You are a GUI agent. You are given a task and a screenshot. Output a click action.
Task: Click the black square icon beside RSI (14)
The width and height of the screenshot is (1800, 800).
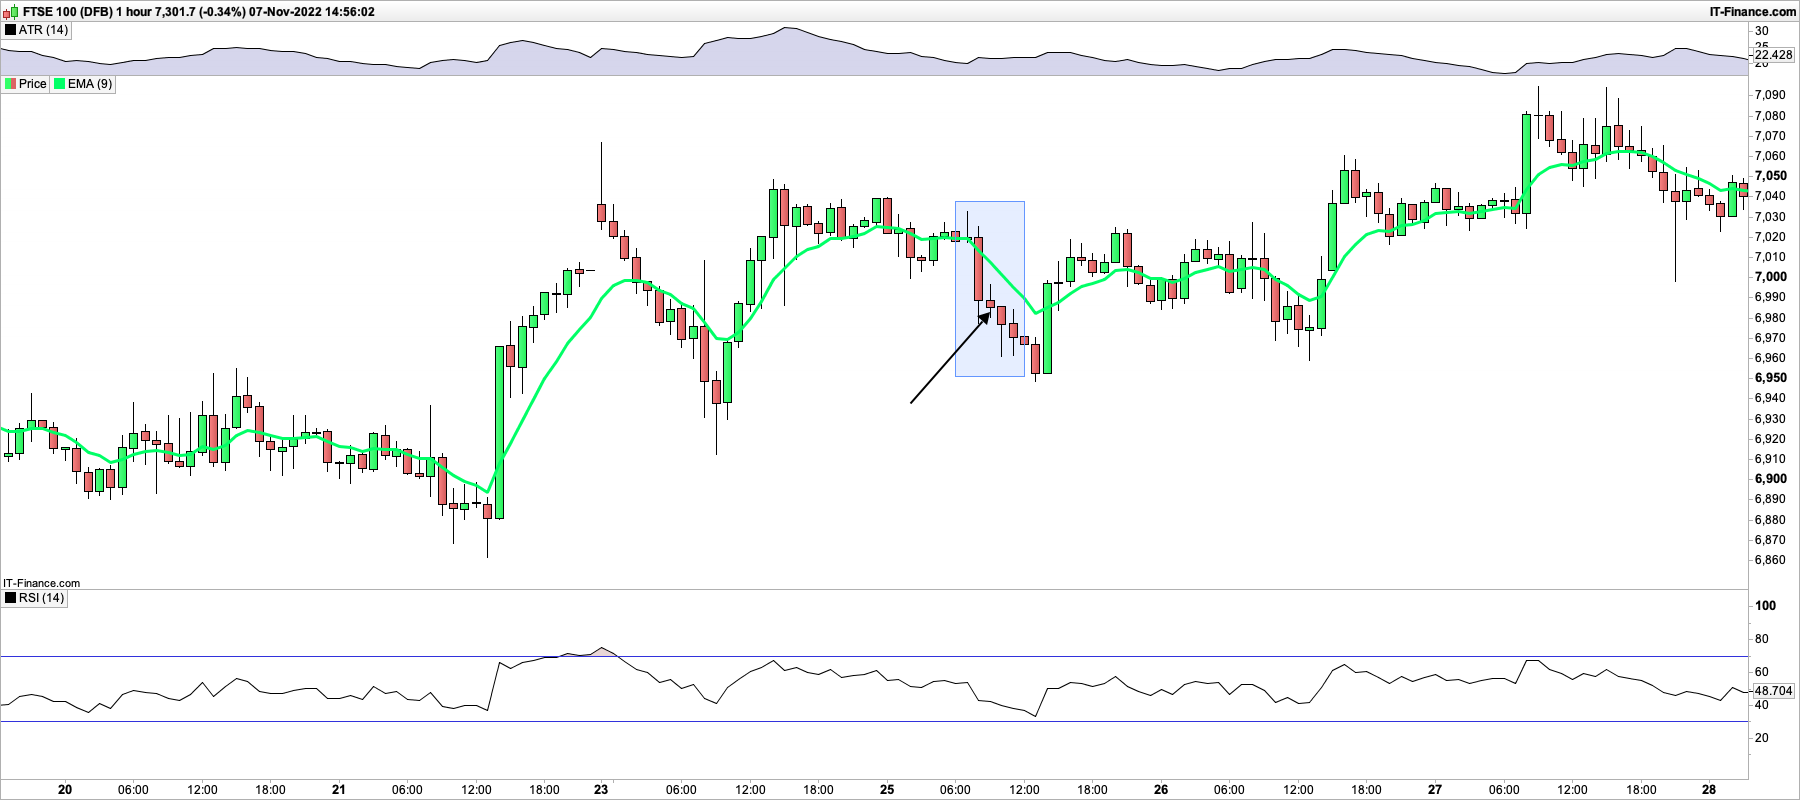(11, 598)
